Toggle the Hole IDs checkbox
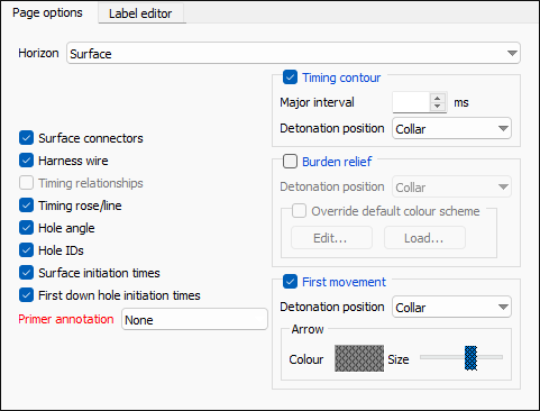Image resolution: width=540 pixels, height=411 pixels. [x=26, y=250]
